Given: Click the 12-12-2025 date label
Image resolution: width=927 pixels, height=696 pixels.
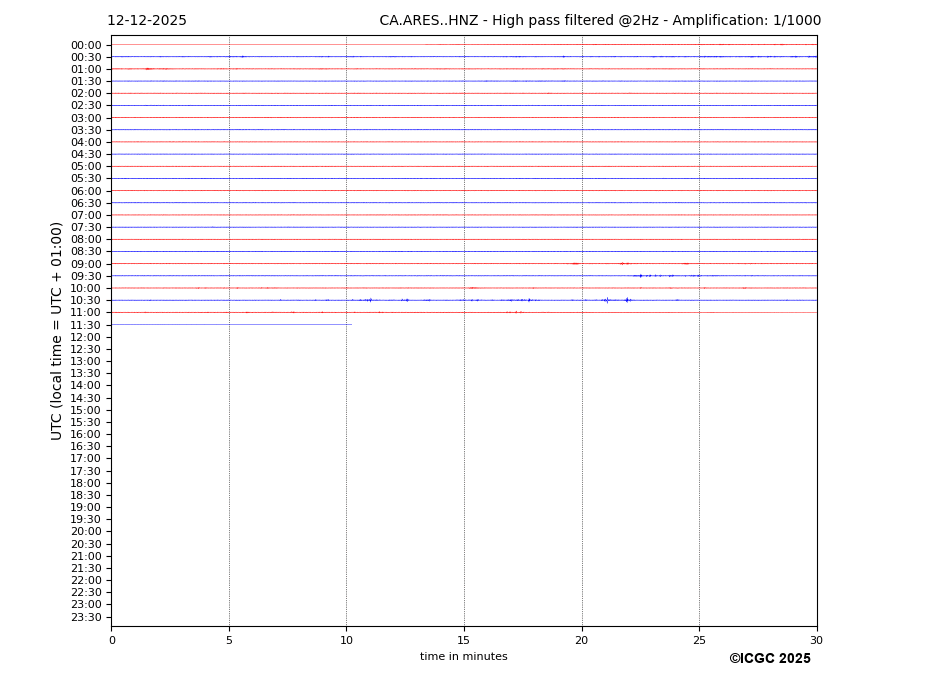Looking at the screenshot, I should point(147,21).
